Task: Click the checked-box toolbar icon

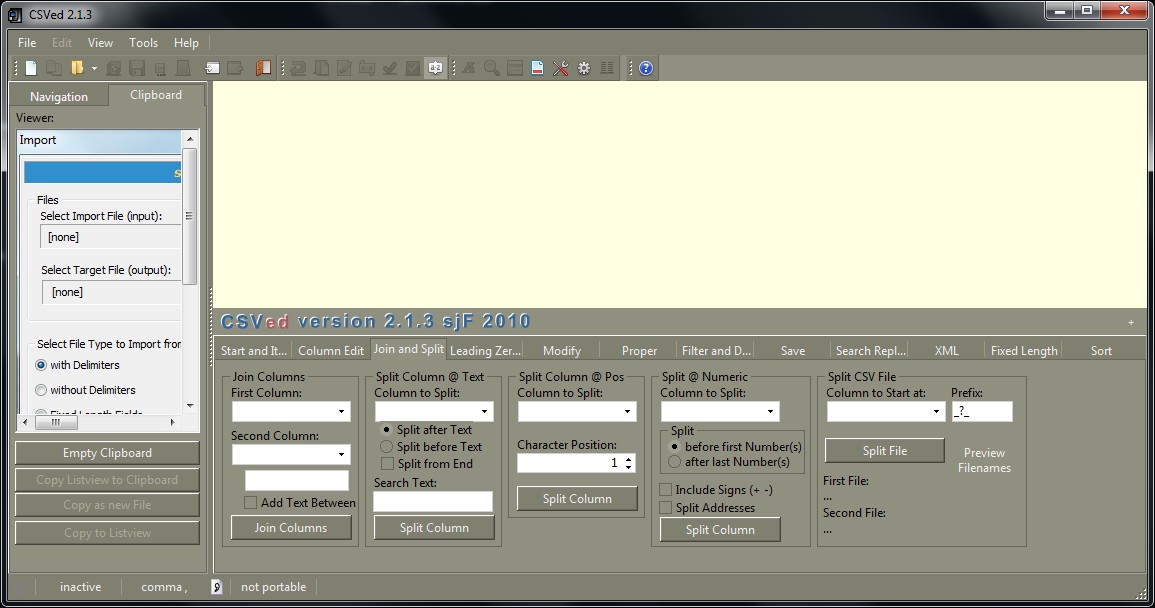Action: pyautogui.click(x=412, y=69)
